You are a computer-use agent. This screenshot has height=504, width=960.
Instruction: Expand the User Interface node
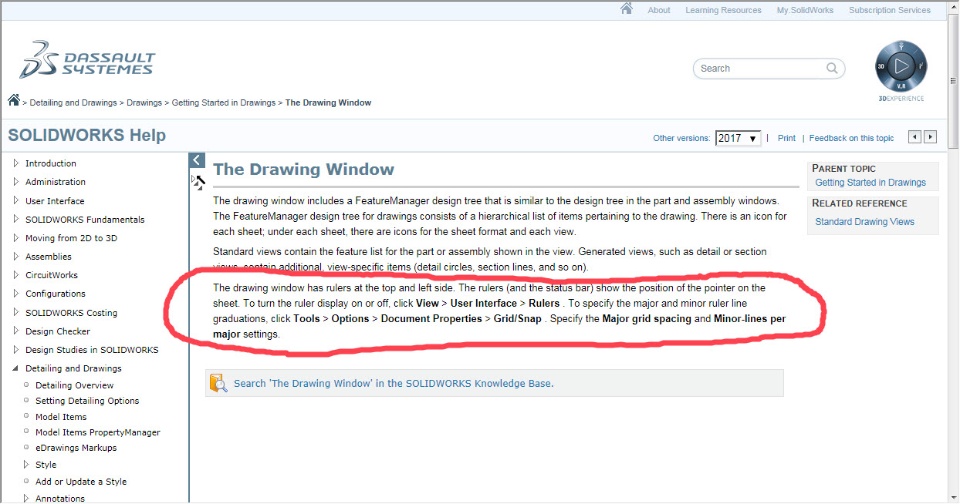tap(16, 200)
